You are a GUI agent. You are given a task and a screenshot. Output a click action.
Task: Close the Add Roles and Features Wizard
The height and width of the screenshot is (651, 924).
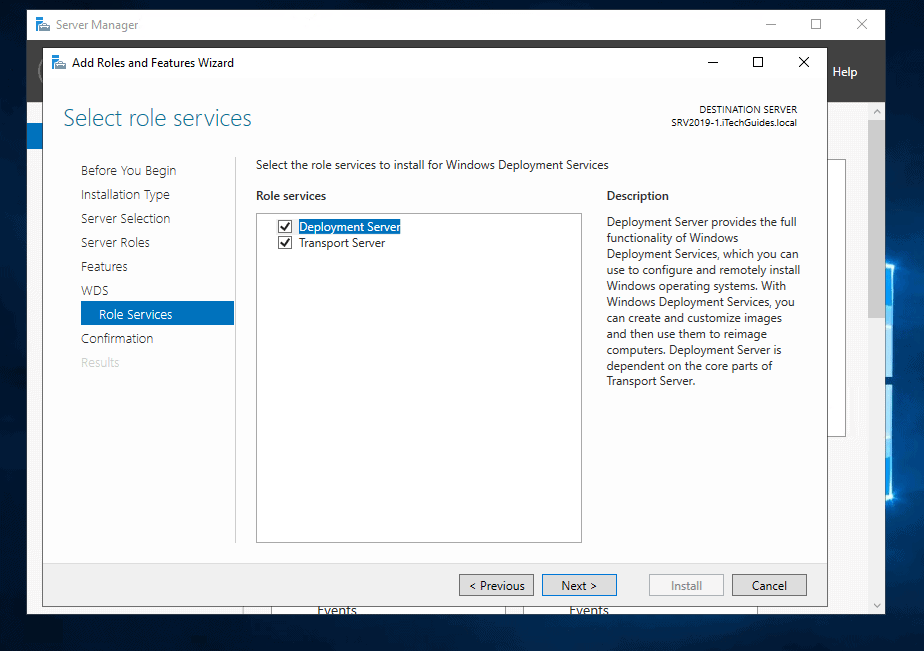[x=803, y=62]
